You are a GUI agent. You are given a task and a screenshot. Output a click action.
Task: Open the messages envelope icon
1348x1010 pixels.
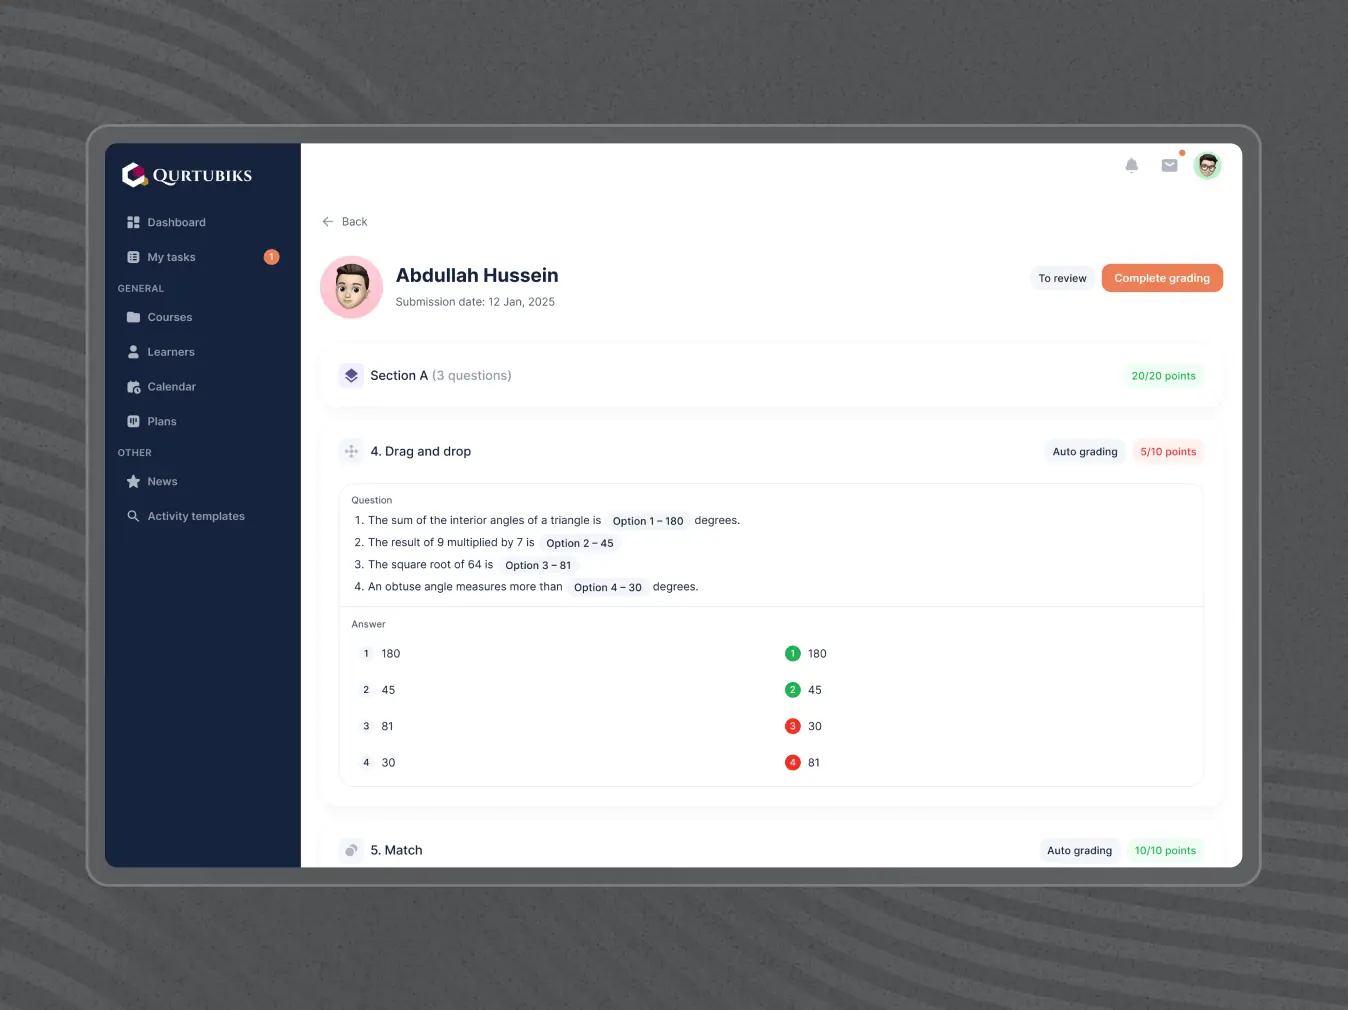[1169, 165]
